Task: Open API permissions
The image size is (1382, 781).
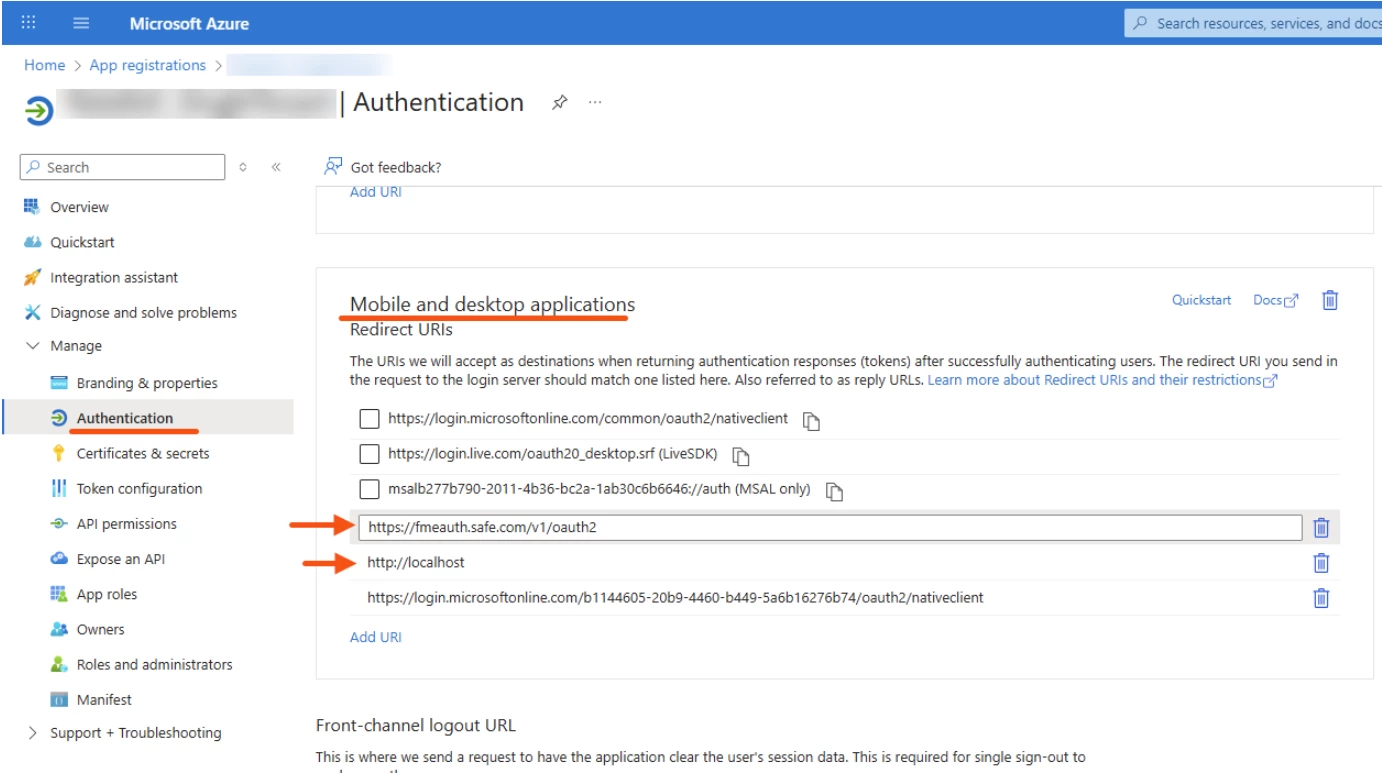Action: pyautogui.click(x=126, y=524)
